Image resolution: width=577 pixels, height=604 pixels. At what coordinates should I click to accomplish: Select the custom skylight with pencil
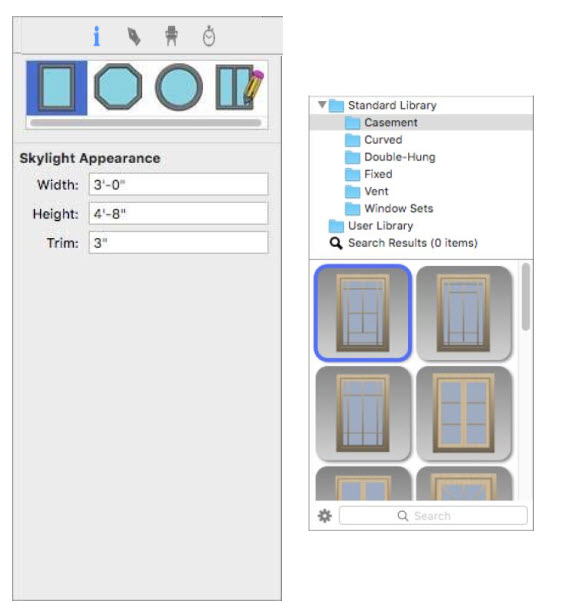pos(240,87)
